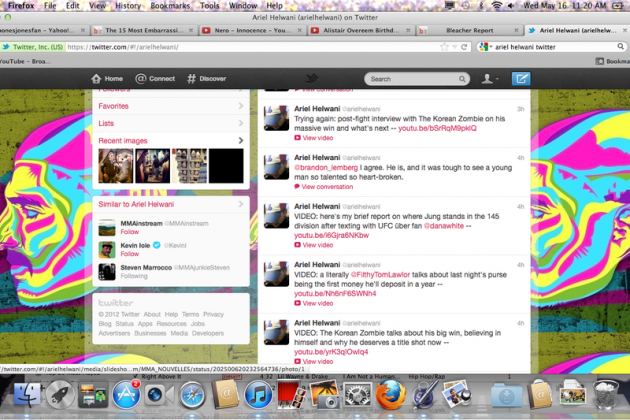Click the @FilthyTomLawlor mention
The width and height of the screenshot is (630, 420).
point(380,275)
